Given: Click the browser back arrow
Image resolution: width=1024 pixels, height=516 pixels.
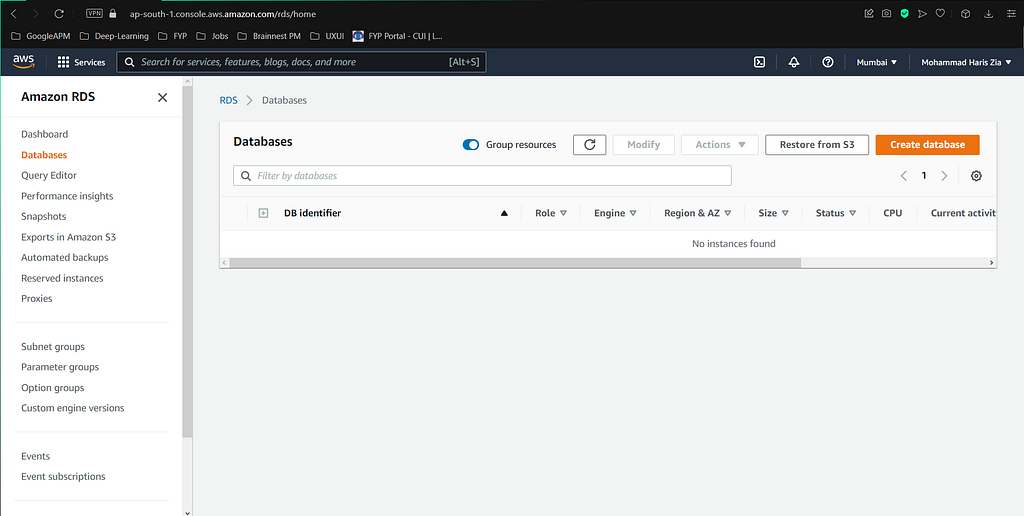Looking at the screenshot, I should 14,13.
